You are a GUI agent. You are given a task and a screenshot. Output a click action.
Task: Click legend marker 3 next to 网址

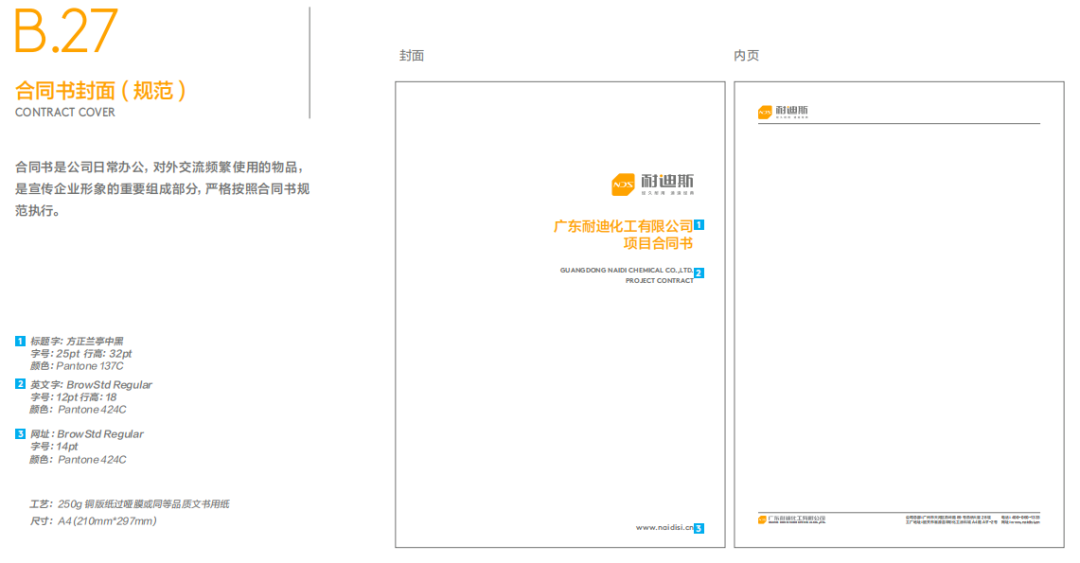(x=20, y=434)
